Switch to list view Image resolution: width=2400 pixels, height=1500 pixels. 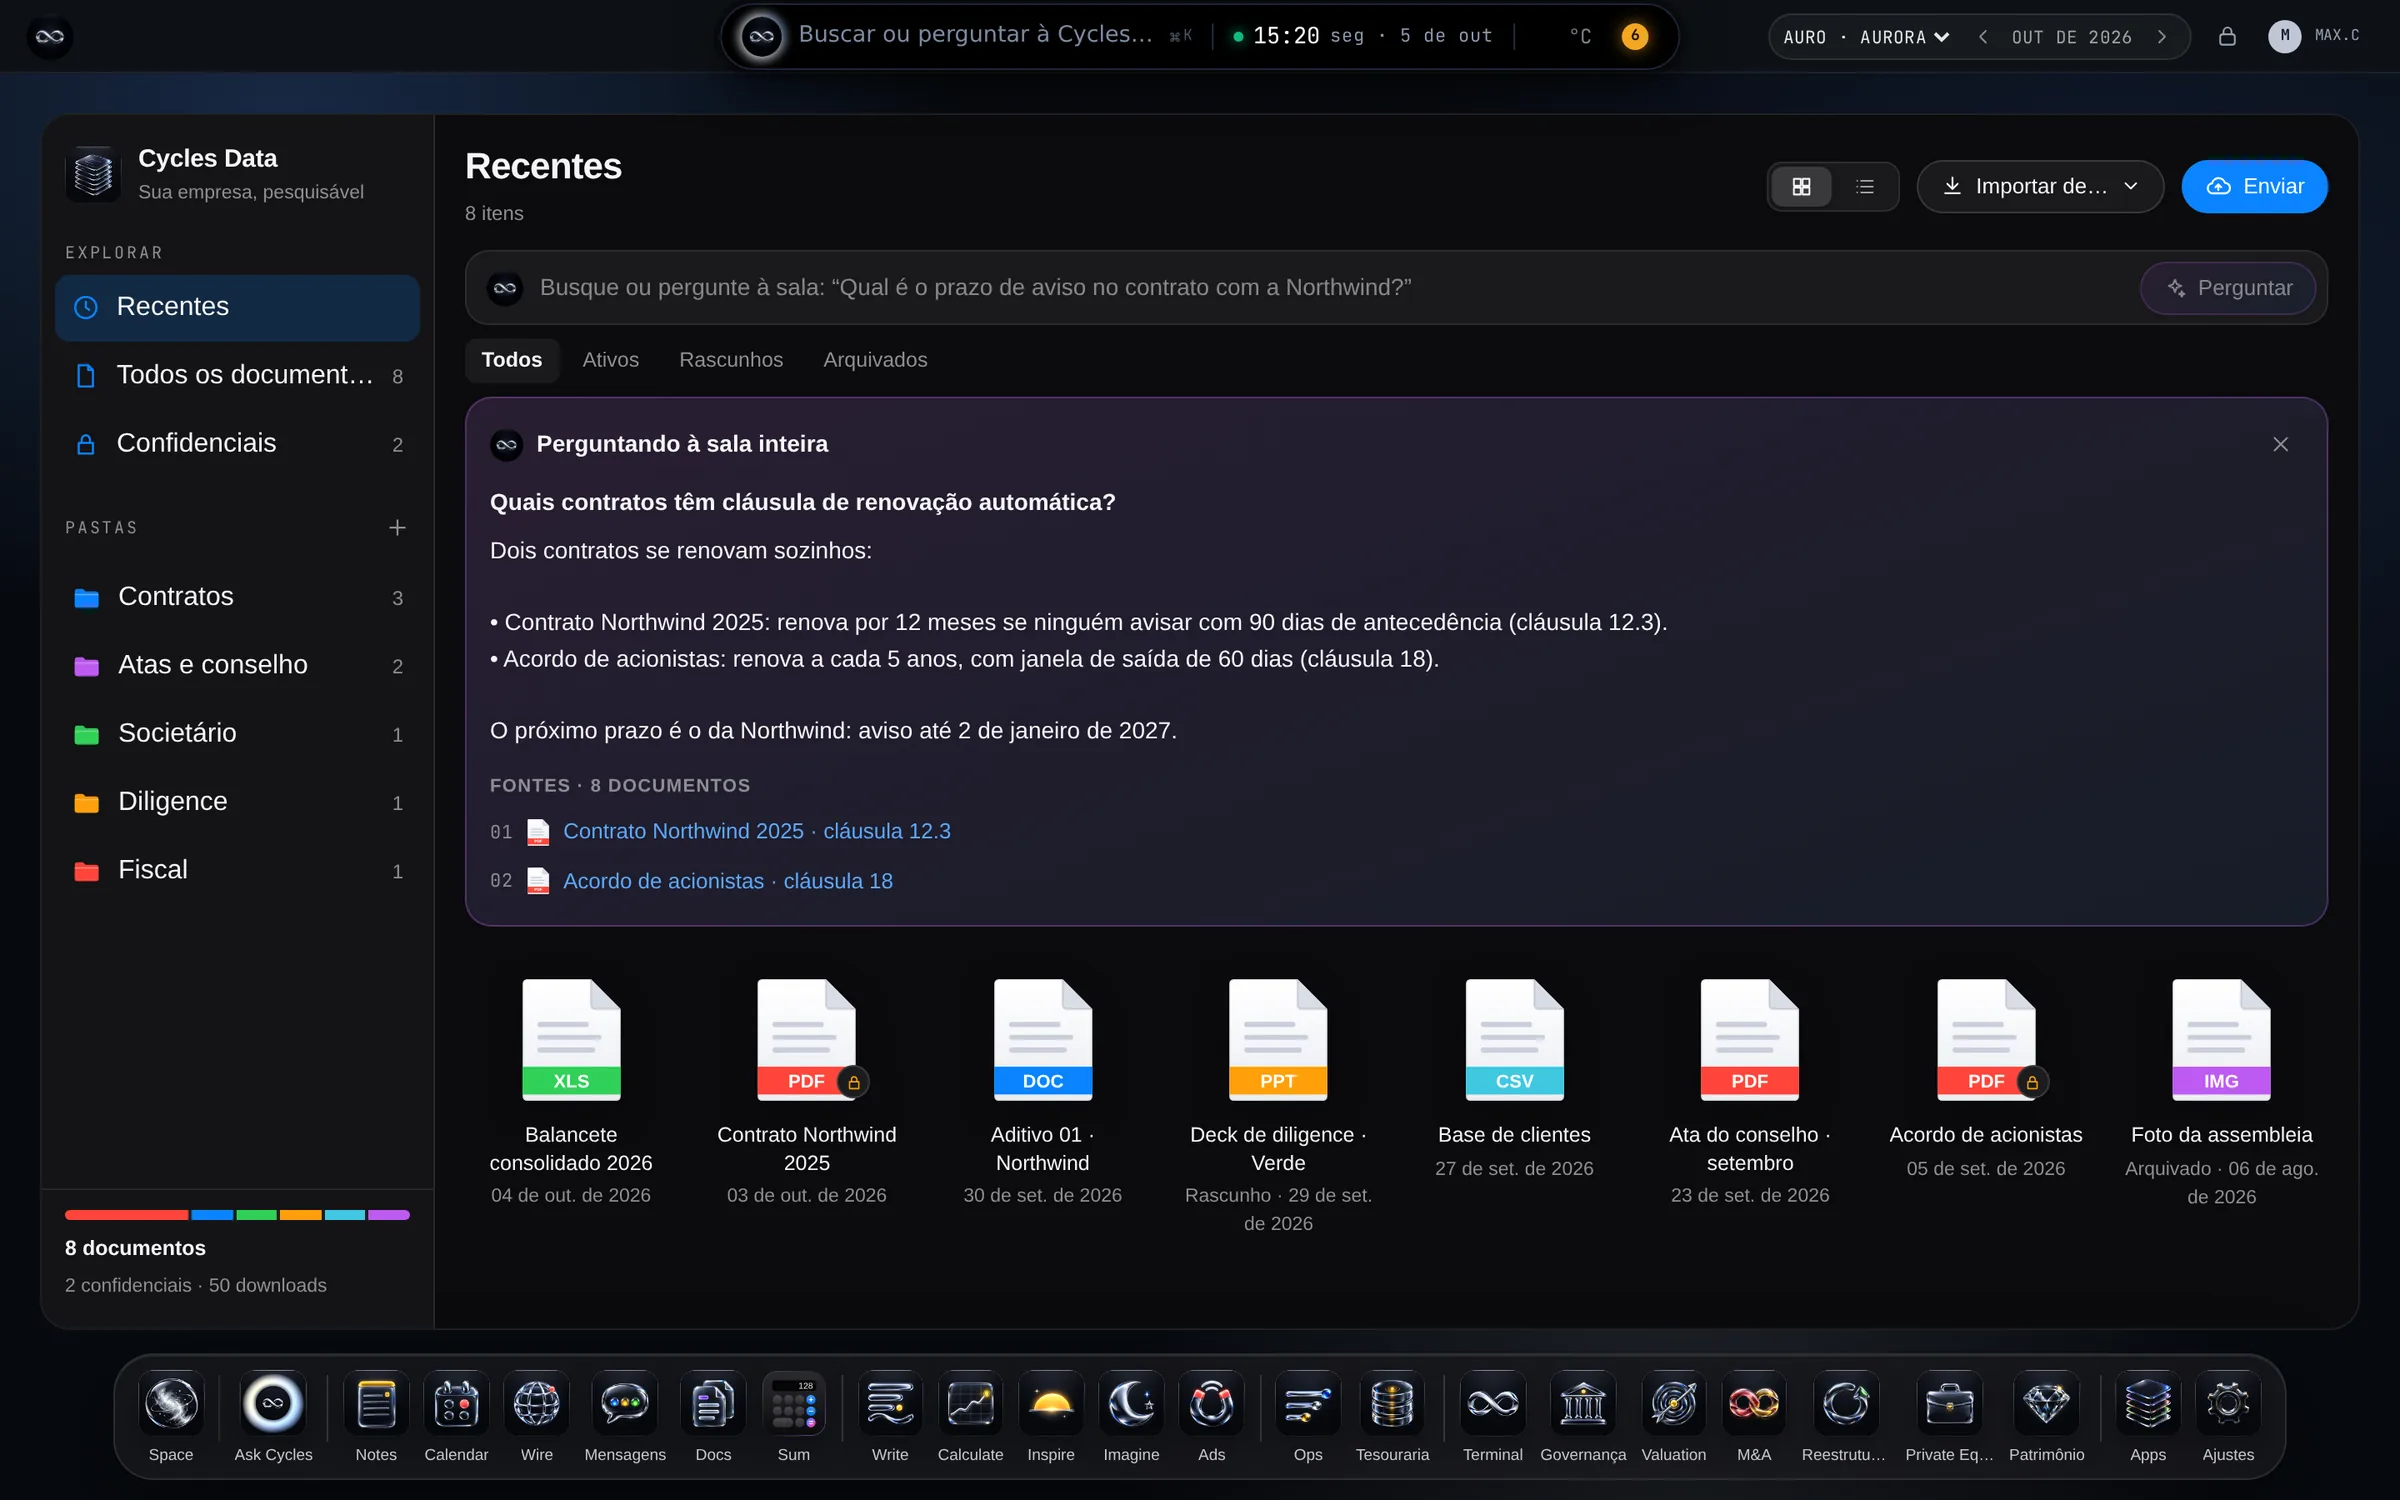pos(1865,186)
